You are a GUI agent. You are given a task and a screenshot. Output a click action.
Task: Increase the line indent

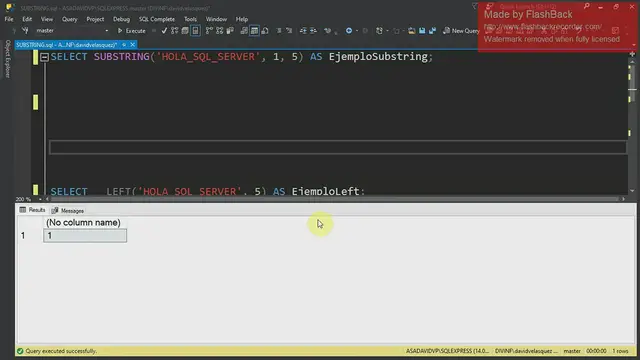pos(313,31)
